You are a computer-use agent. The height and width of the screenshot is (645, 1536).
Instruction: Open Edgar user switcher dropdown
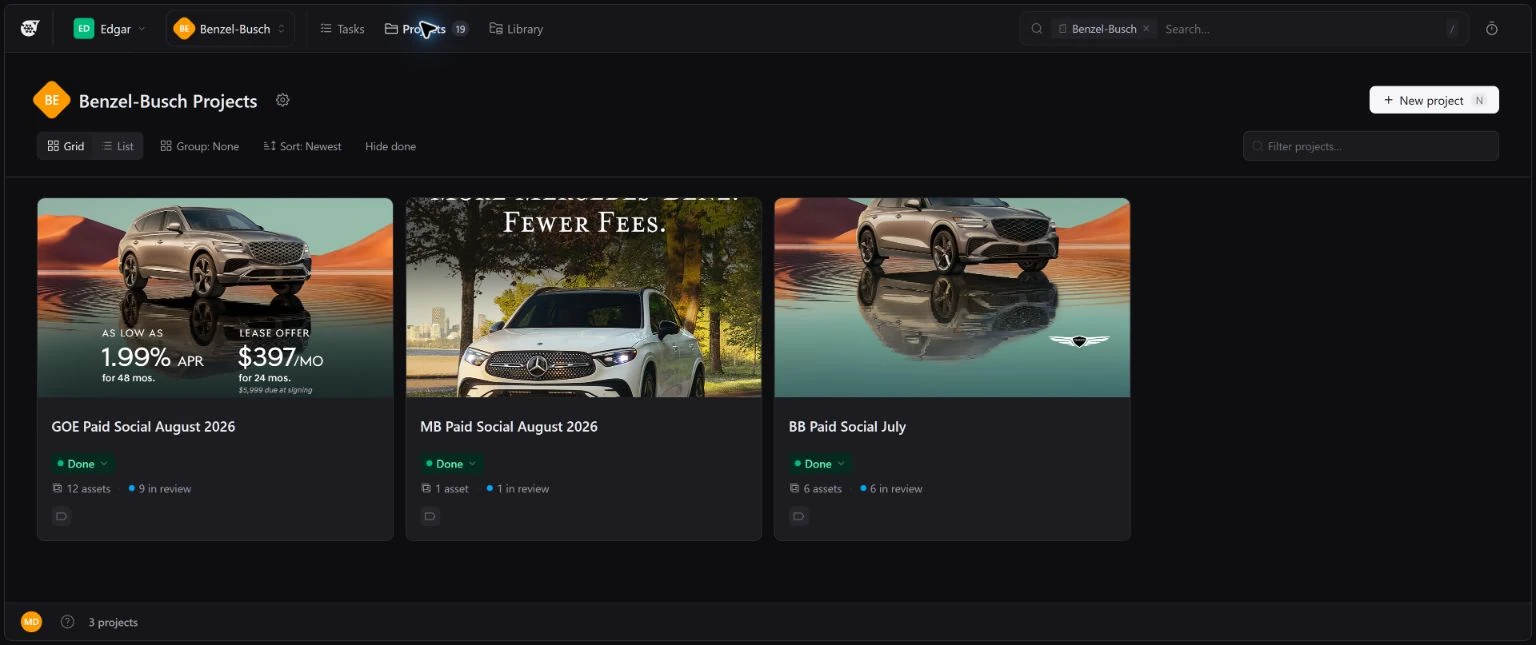coord(111,29)
